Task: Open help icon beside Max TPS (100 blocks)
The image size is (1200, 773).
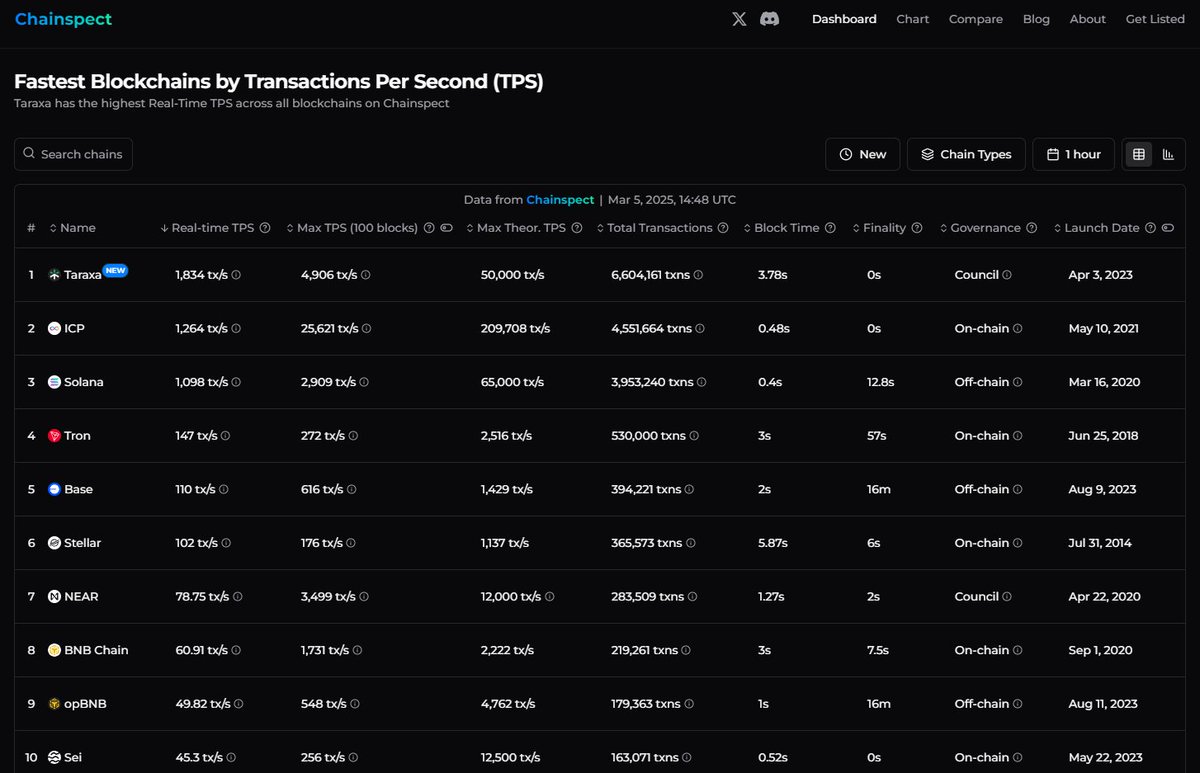Action: (429, 228)
